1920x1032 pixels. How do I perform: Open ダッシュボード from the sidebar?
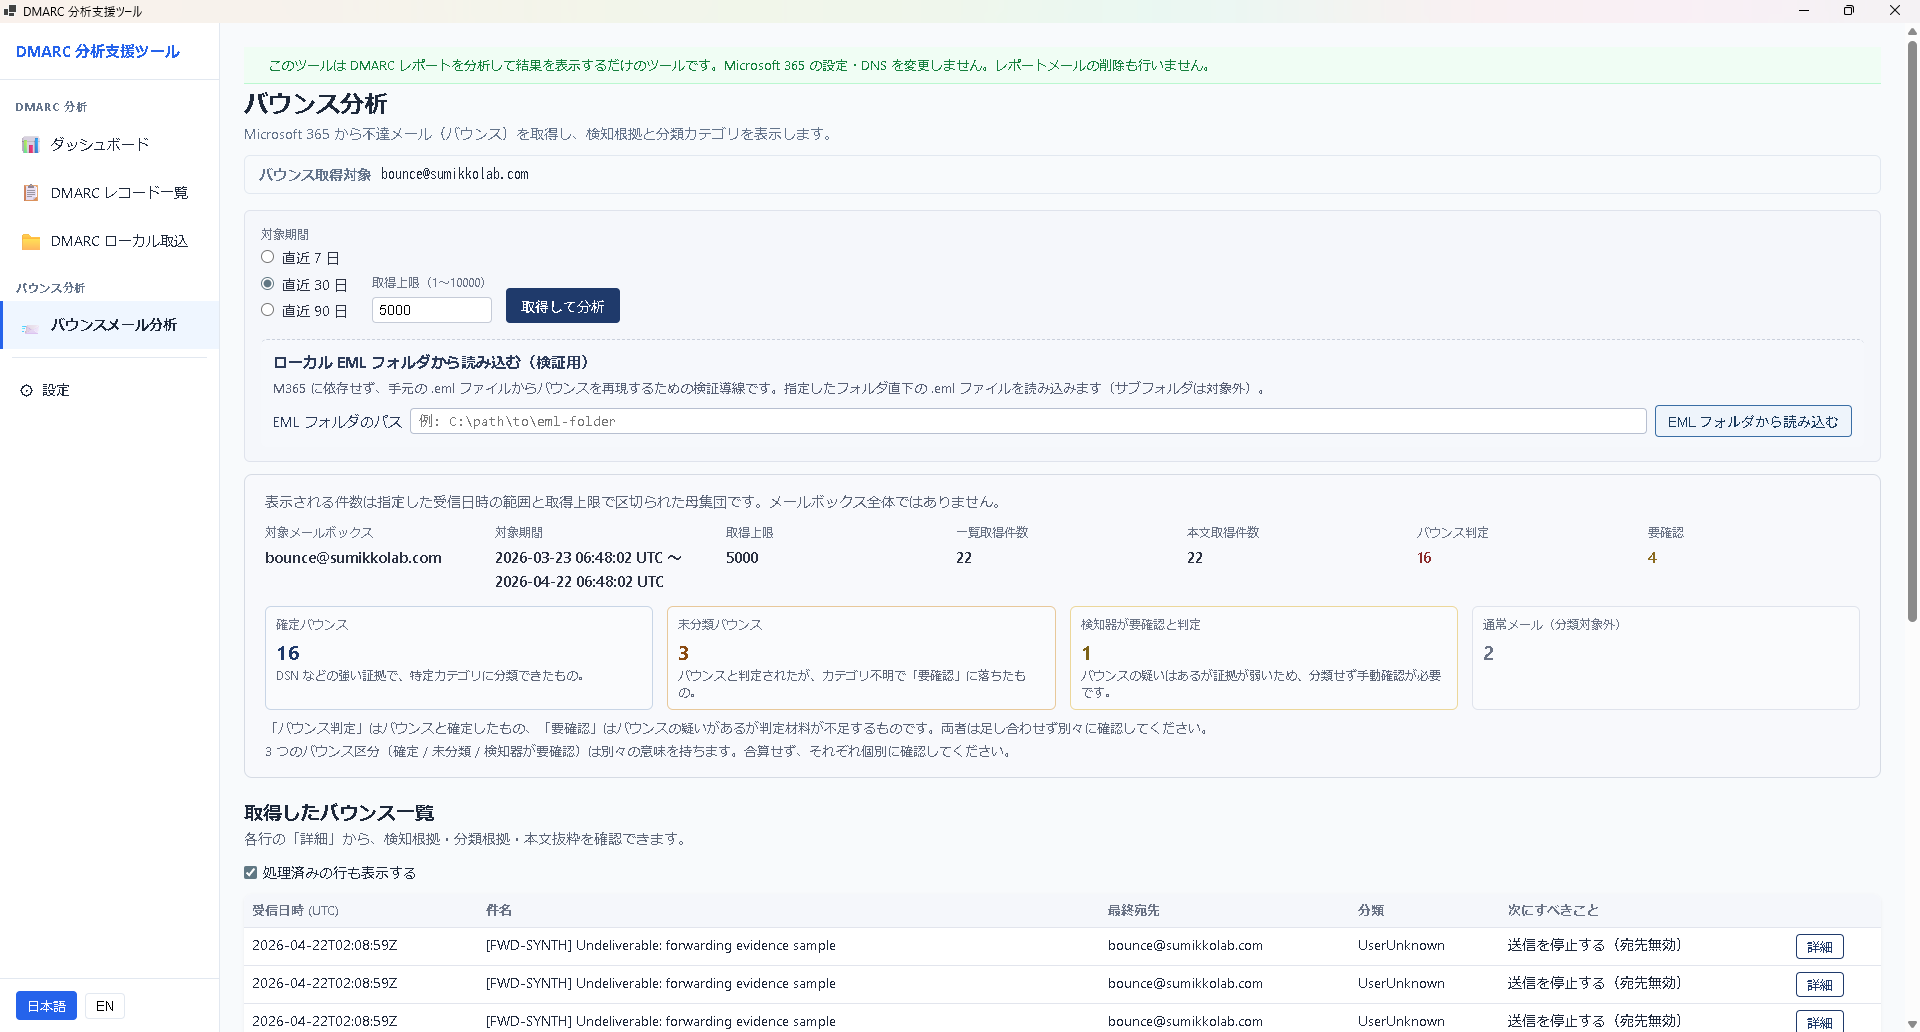110,145
